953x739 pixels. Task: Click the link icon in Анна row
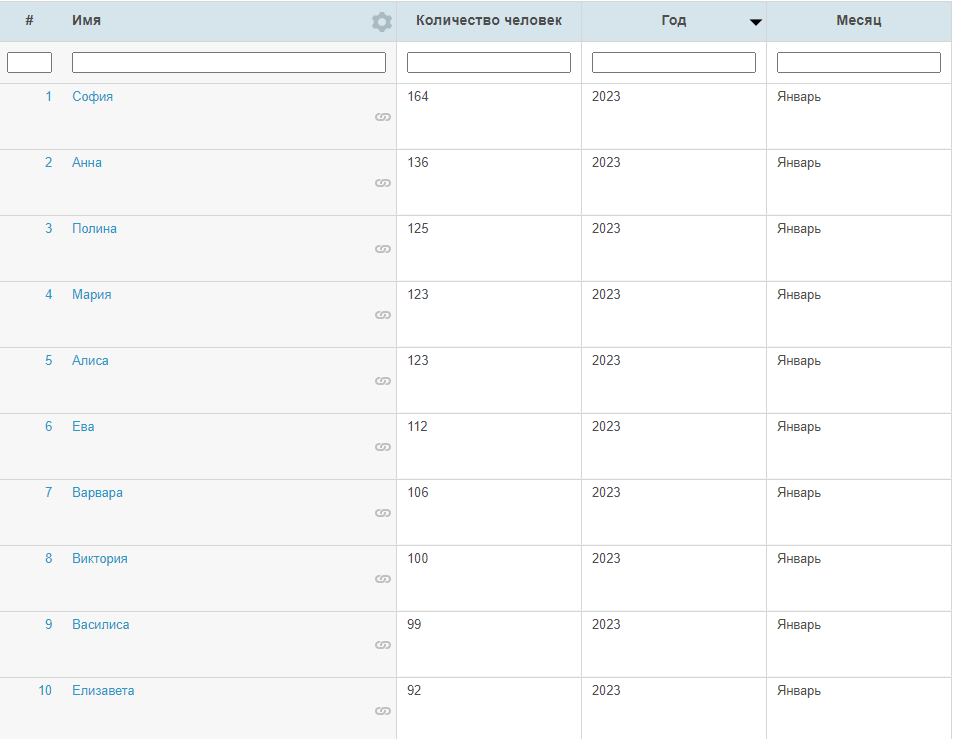[382, 183]
